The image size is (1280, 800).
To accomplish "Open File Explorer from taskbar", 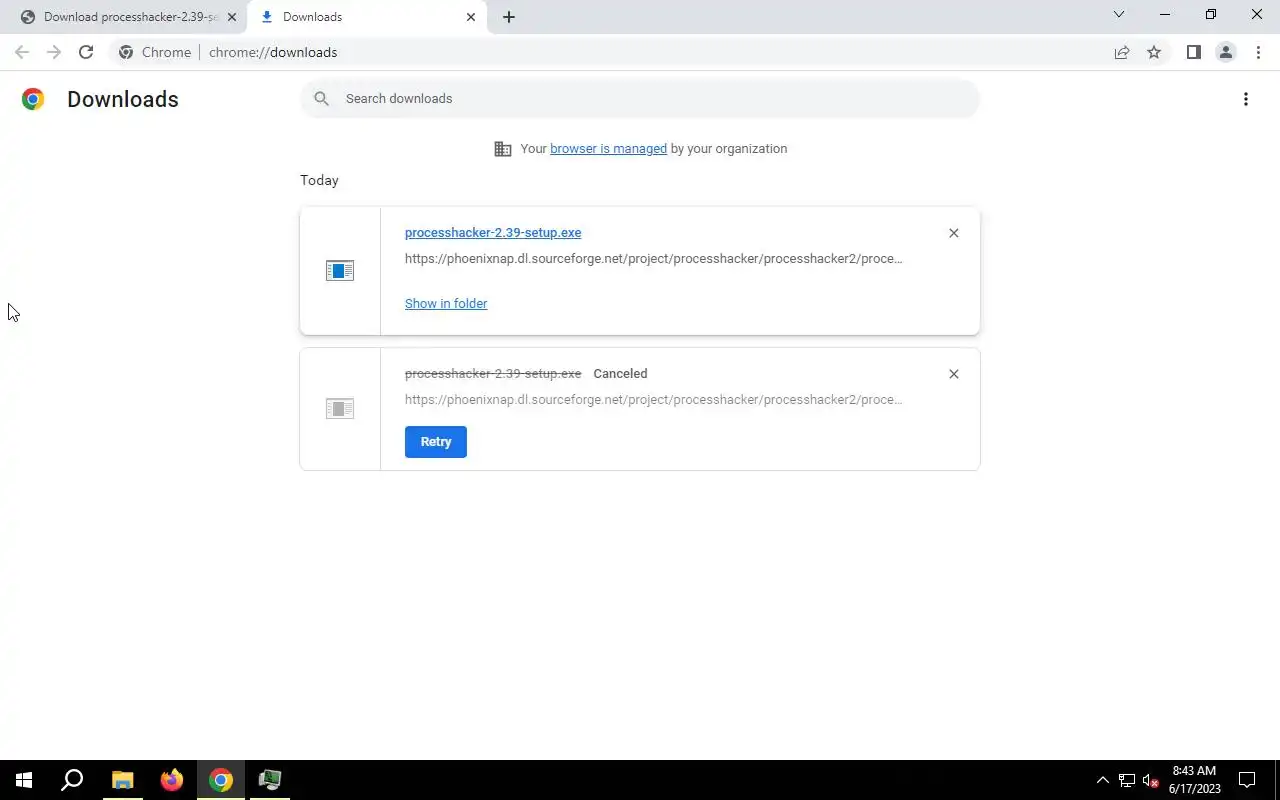I will point(122,780).
